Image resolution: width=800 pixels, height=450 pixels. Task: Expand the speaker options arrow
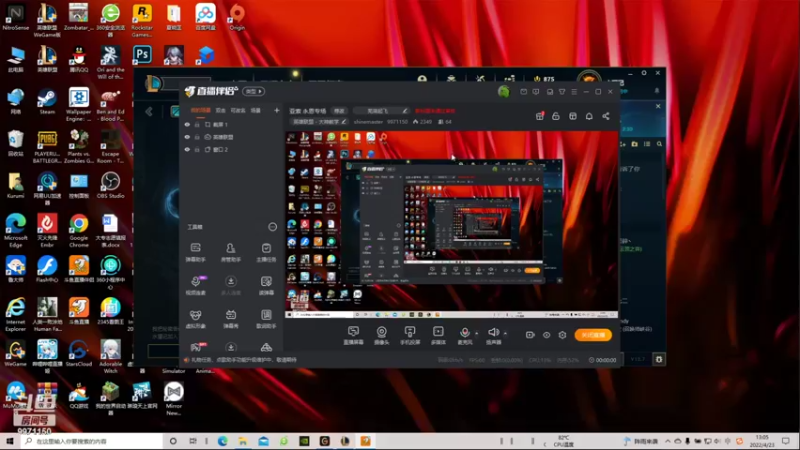click(505, 334)
